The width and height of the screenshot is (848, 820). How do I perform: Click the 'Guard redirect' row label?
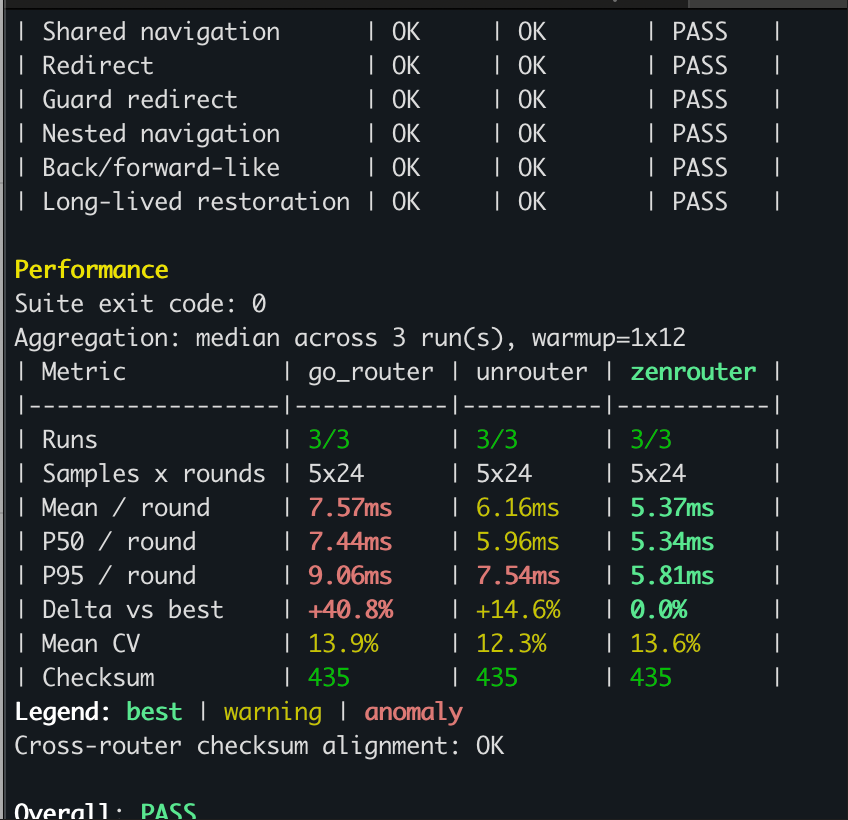point(140,100)
